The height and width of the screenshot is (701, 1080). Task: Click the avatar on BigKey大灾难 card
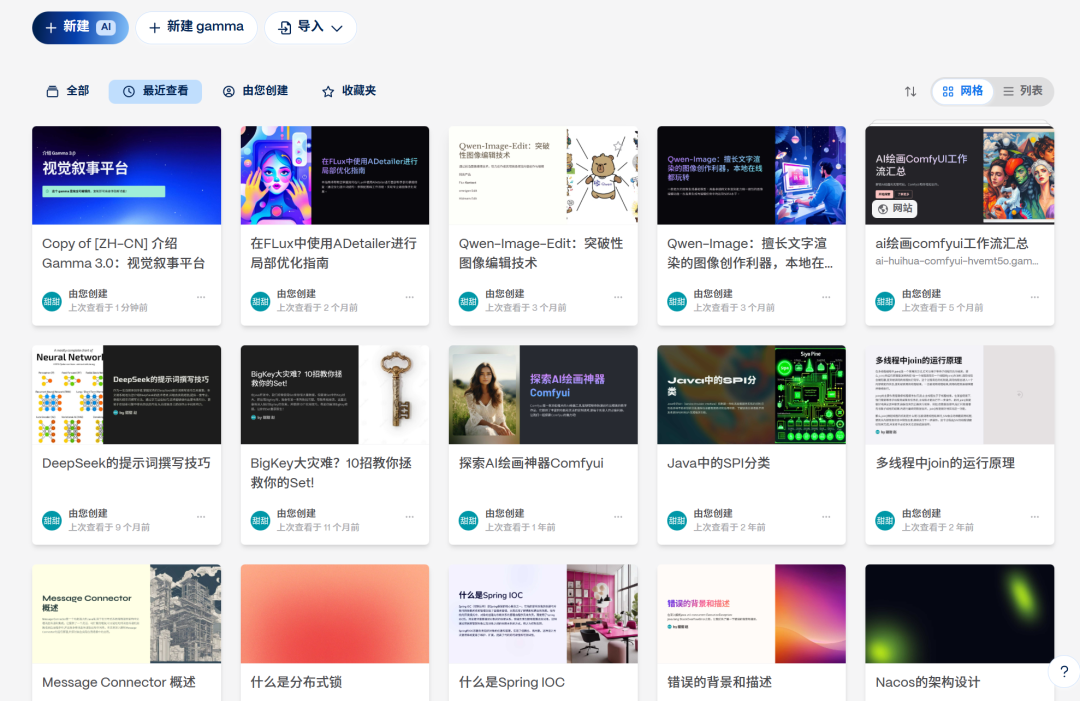(x=260, y=521)
